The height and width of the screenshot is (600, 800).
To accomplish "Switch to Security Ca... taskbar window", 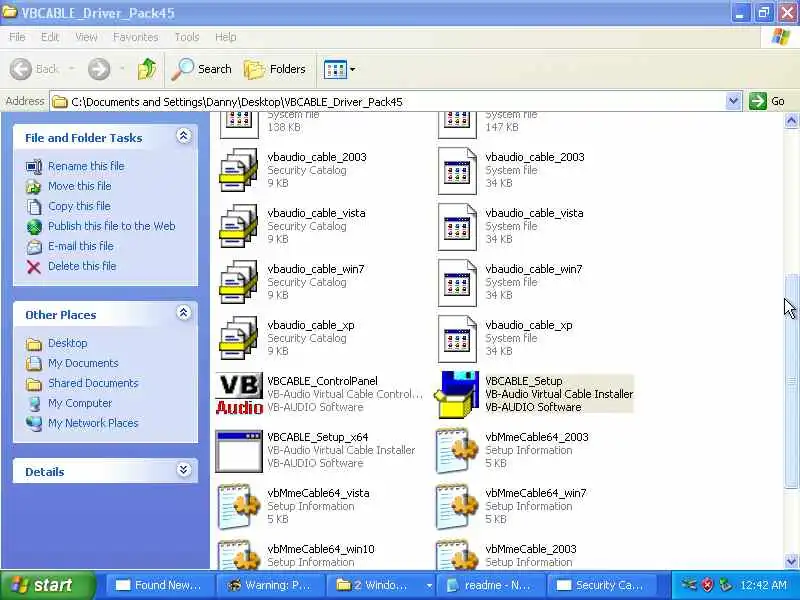I will [x=600, y=585].
